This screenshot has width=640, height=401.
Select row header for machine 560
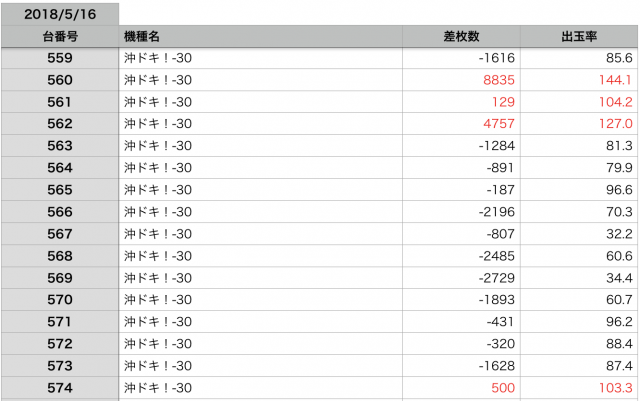(x=59, y=80)
